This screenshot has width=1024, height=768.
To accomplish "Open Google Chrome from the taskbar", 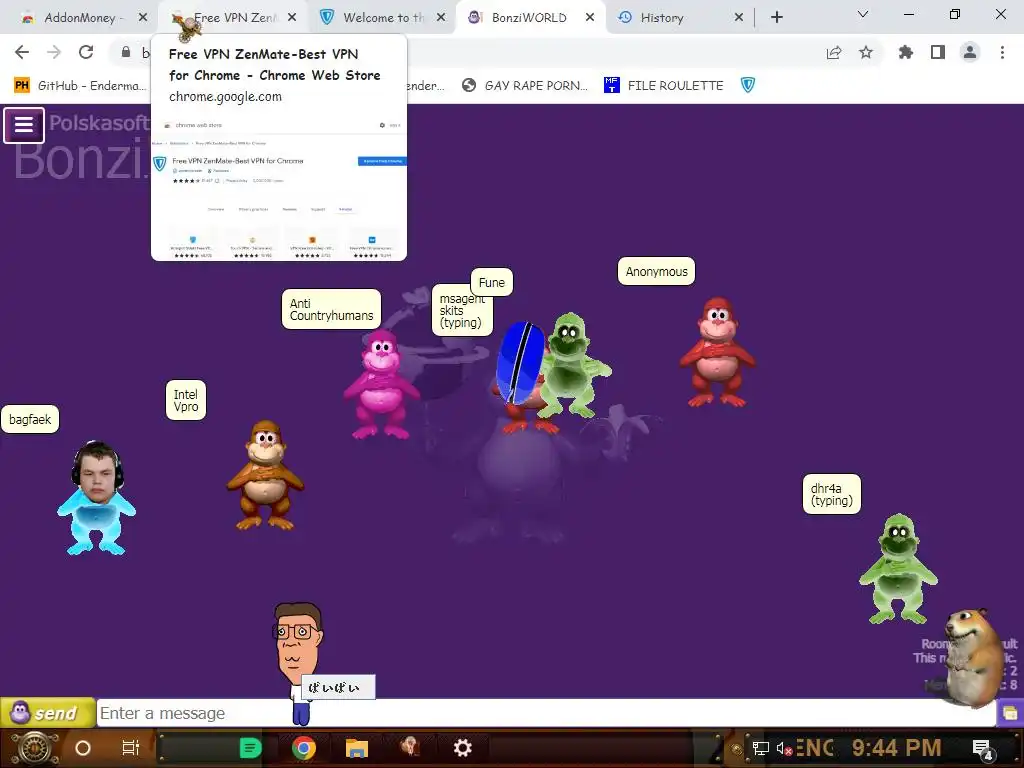I will 304,748.
